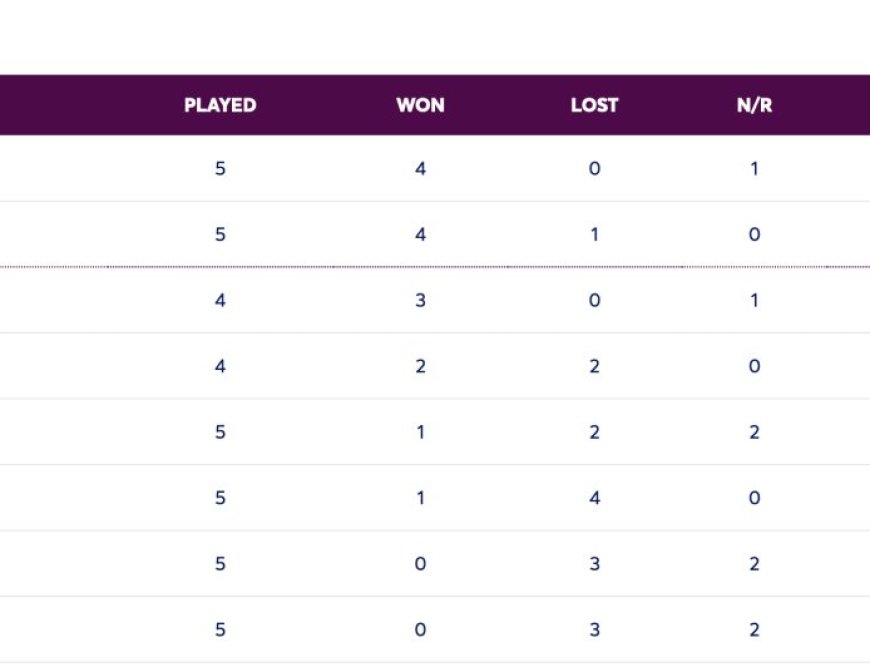This screenshot has width=870, height=667.
Task: Select the N/R column header
Action: (754, 105)
